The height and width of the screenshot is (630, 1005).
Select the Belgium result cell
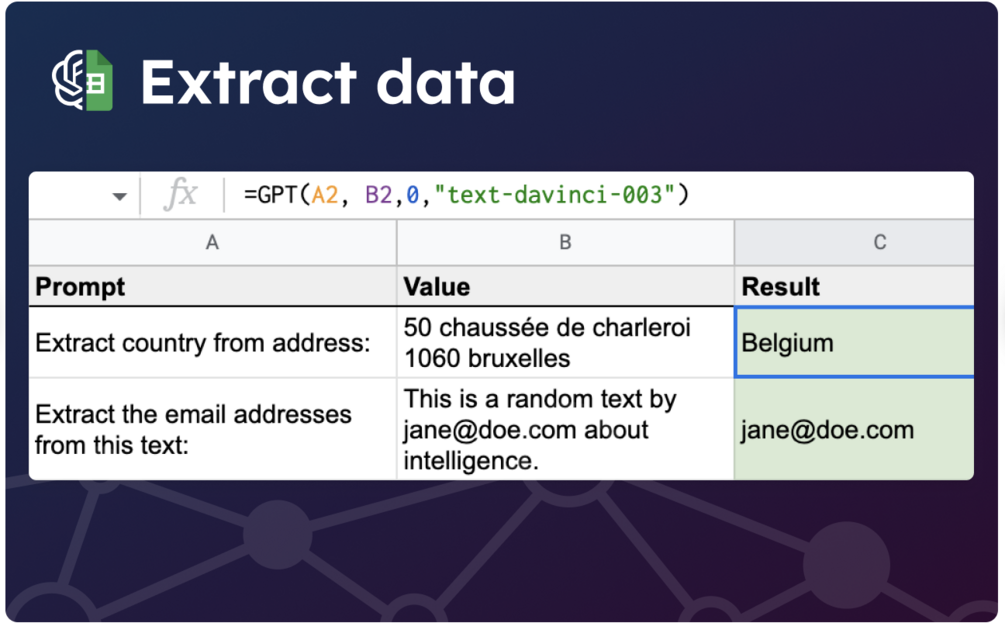(x=853, y=343)
